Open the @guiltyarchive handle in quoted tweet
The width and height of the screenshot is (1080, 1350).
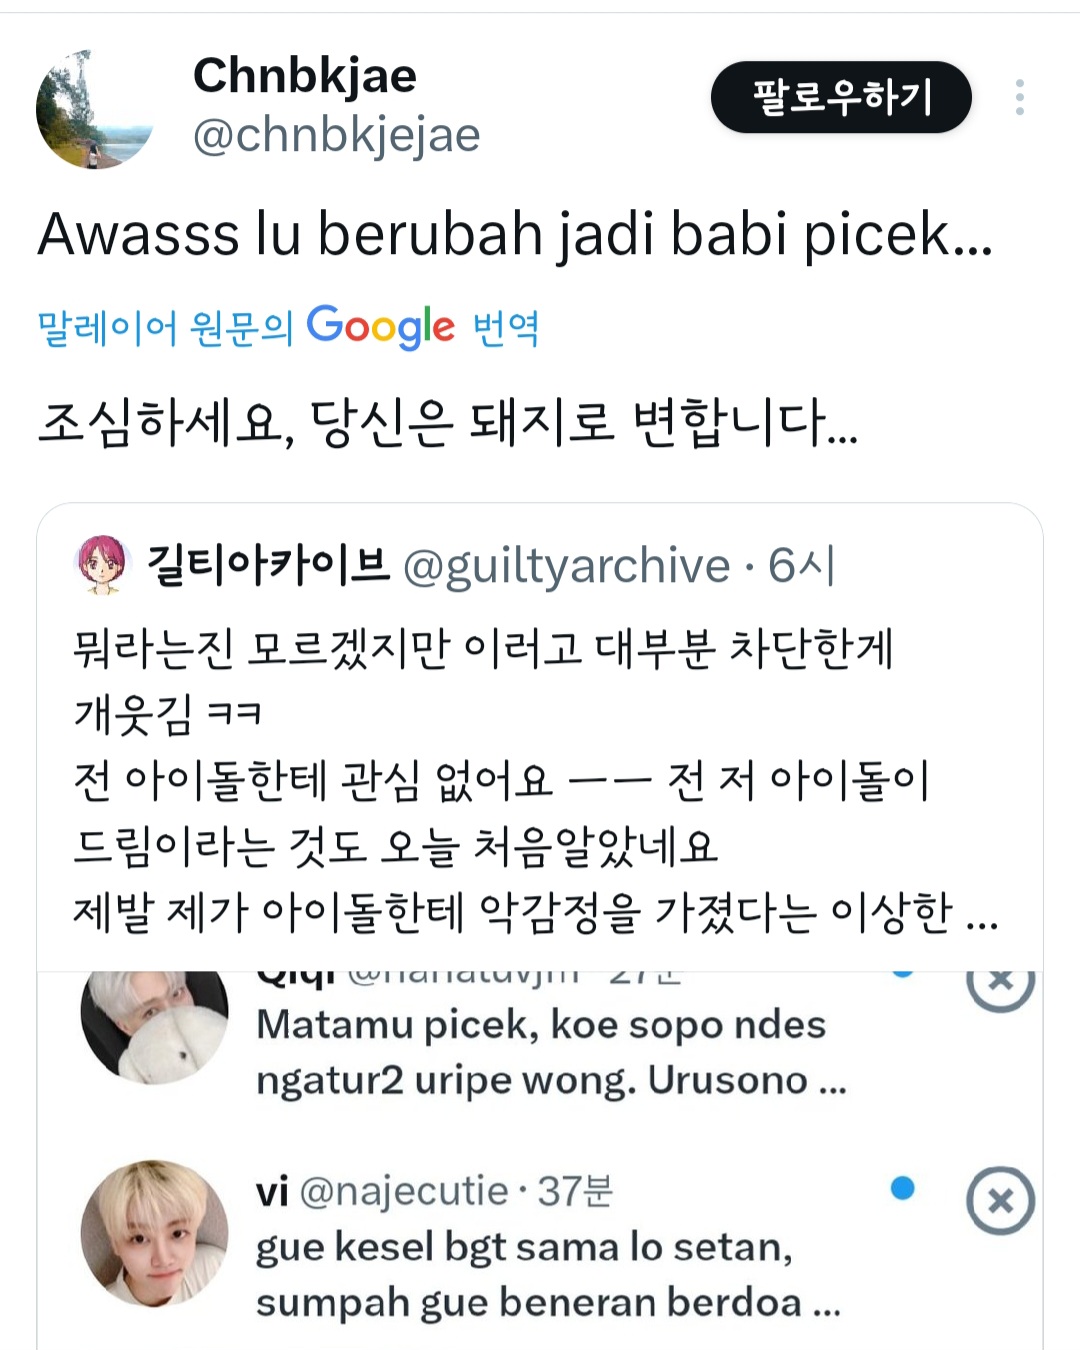pyautogui.click(x=567, y=566)
